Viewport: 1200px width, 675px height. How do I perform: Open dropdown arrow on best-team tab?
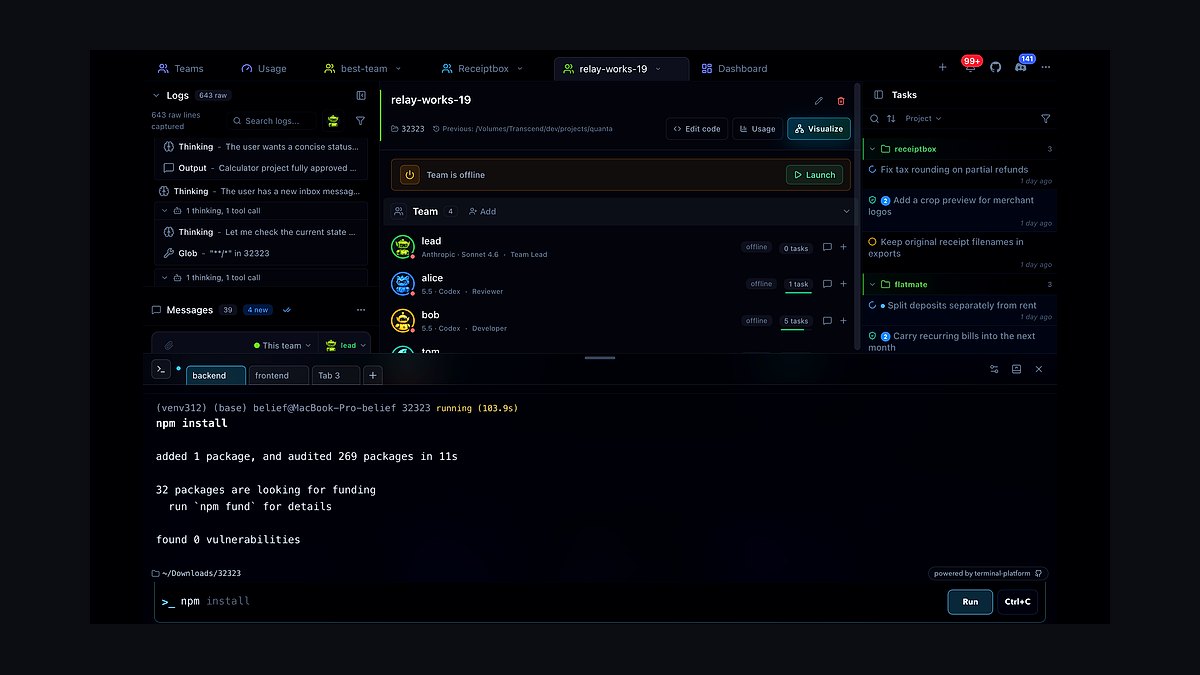[398, 69]
